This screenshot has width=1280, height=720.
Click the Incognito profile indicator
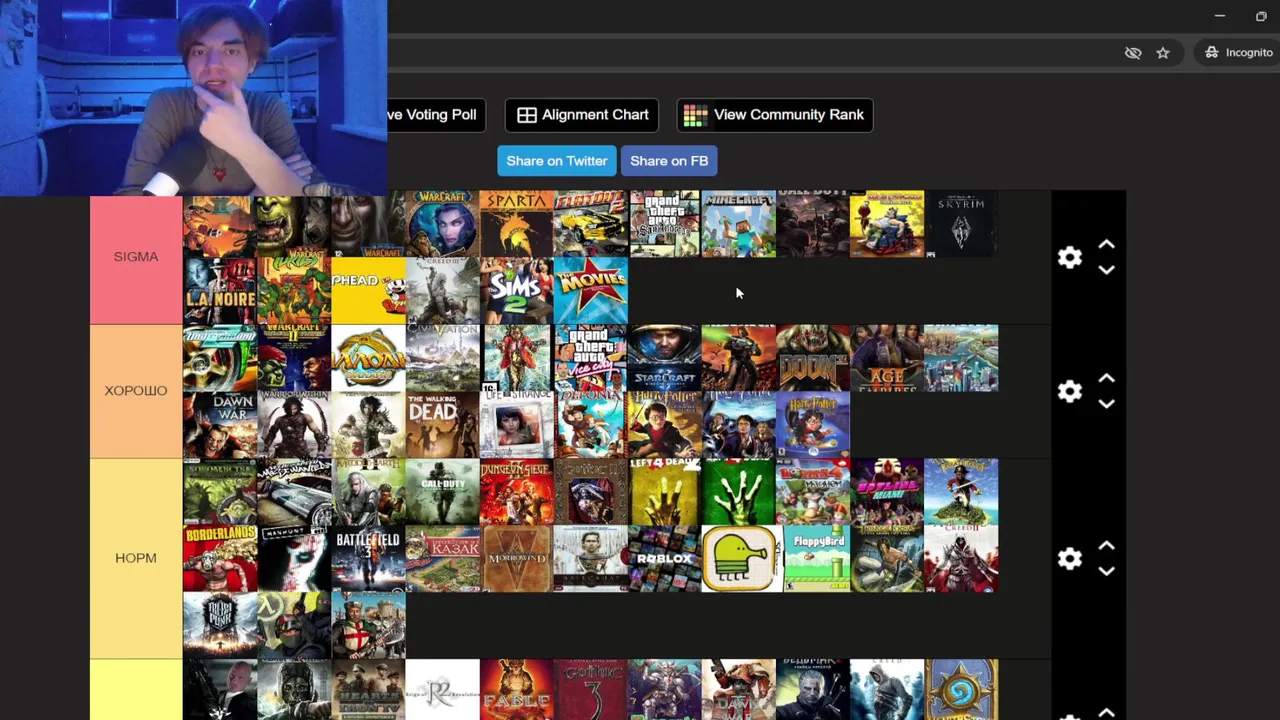pos(1238,53)
